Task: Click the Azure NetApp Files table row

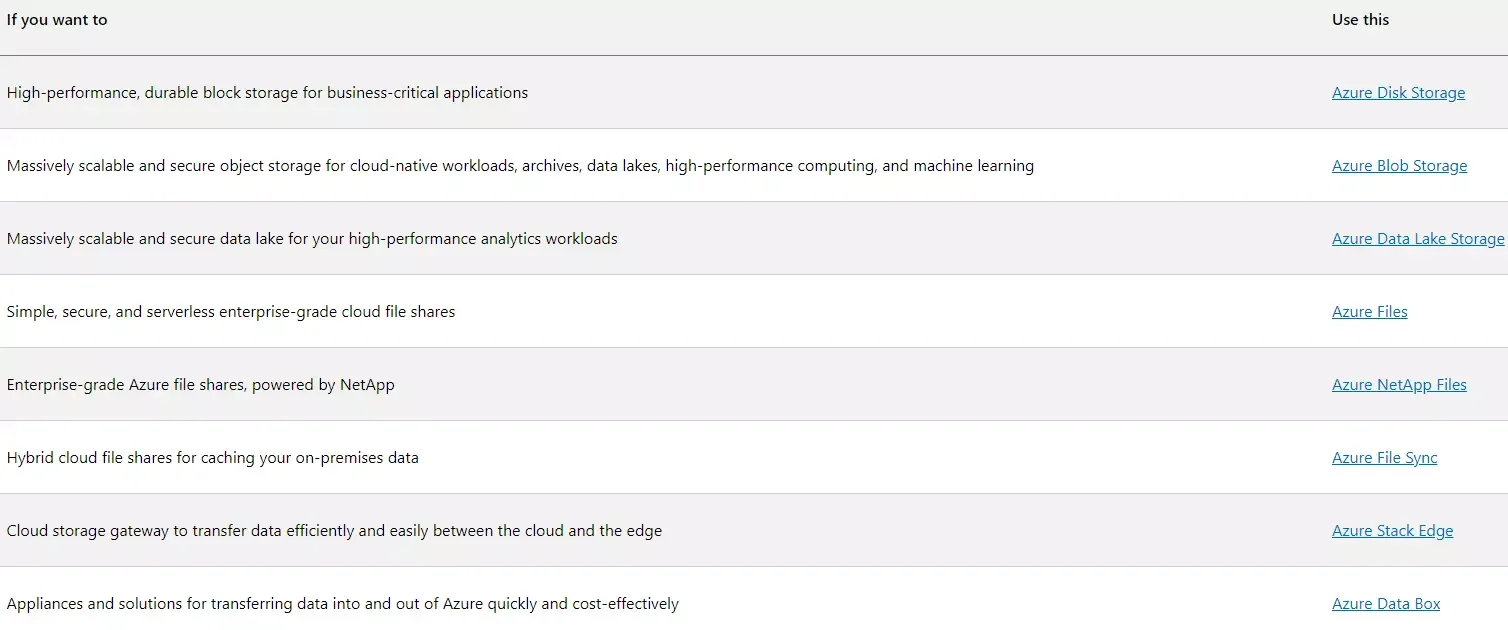Action: 700,384
